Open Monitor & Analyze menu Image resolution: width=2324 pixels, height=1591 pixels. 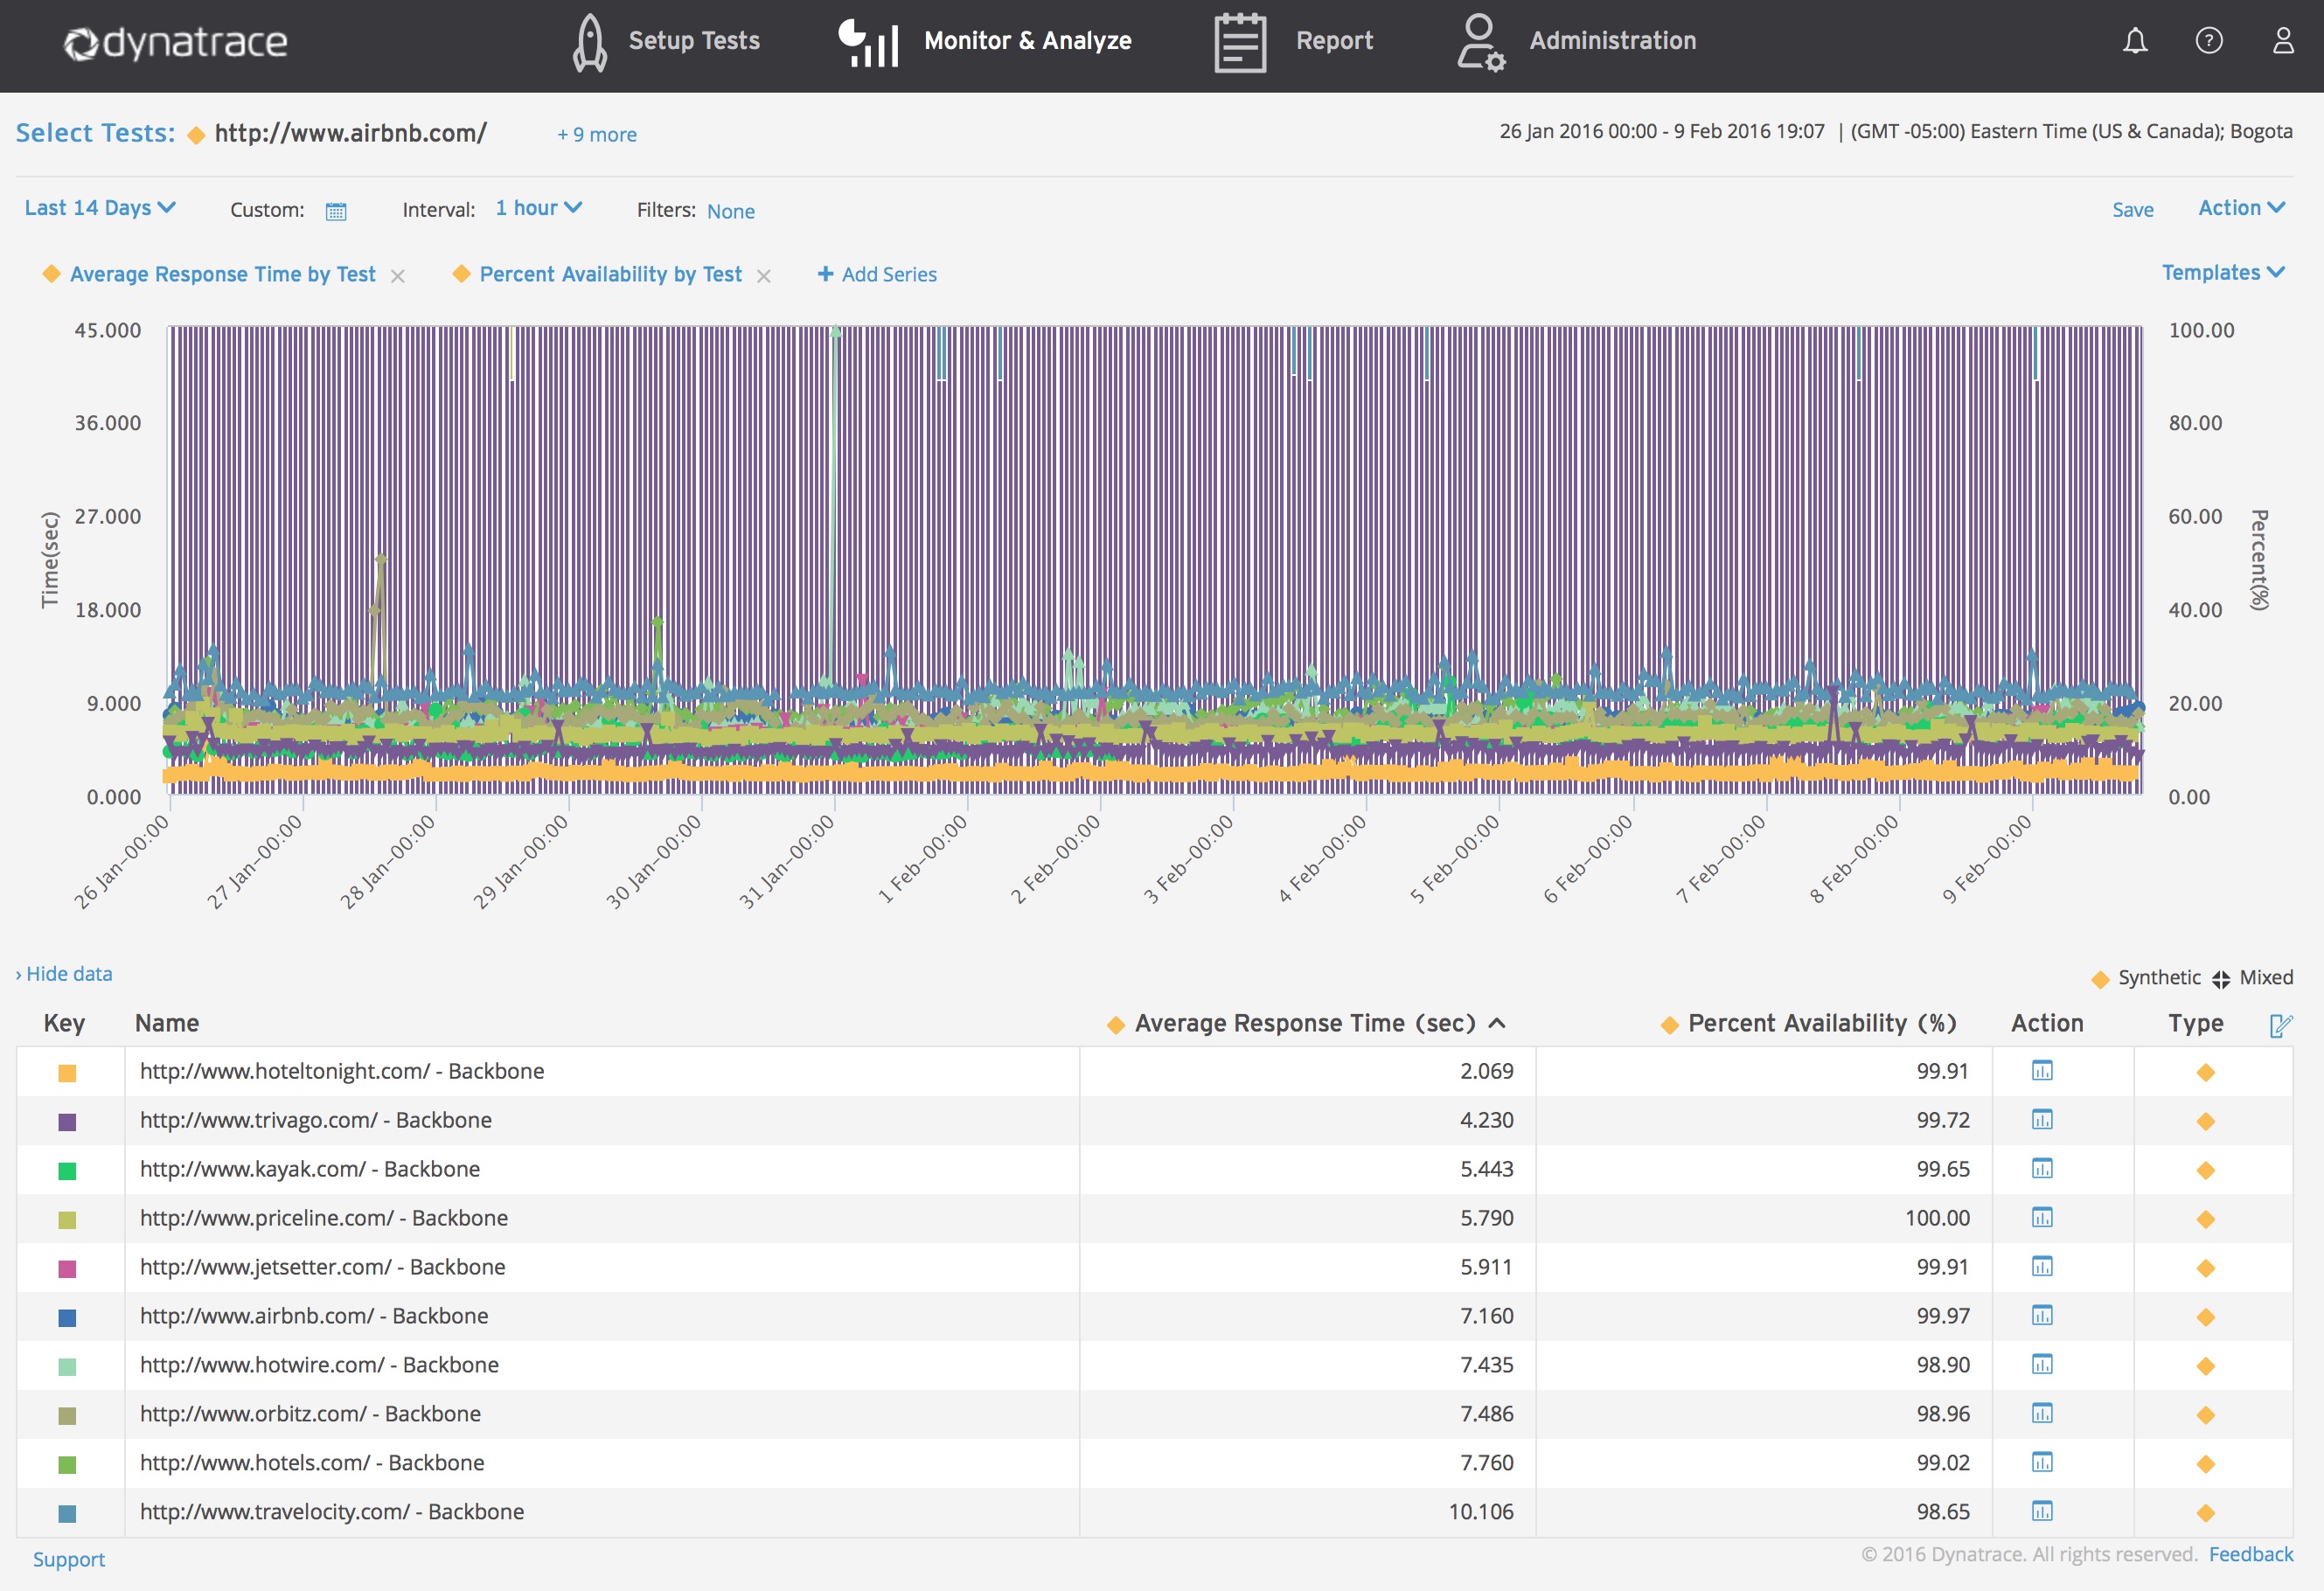coord(1028,41)
